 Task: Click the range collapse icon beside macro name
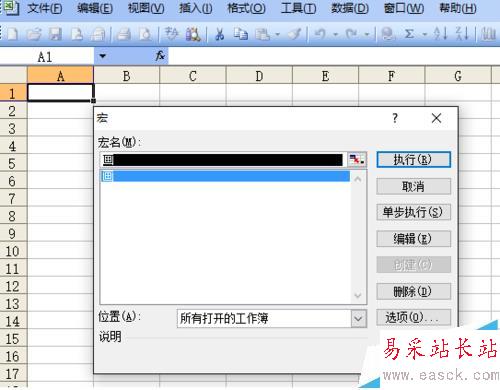(x=357, y=160)
